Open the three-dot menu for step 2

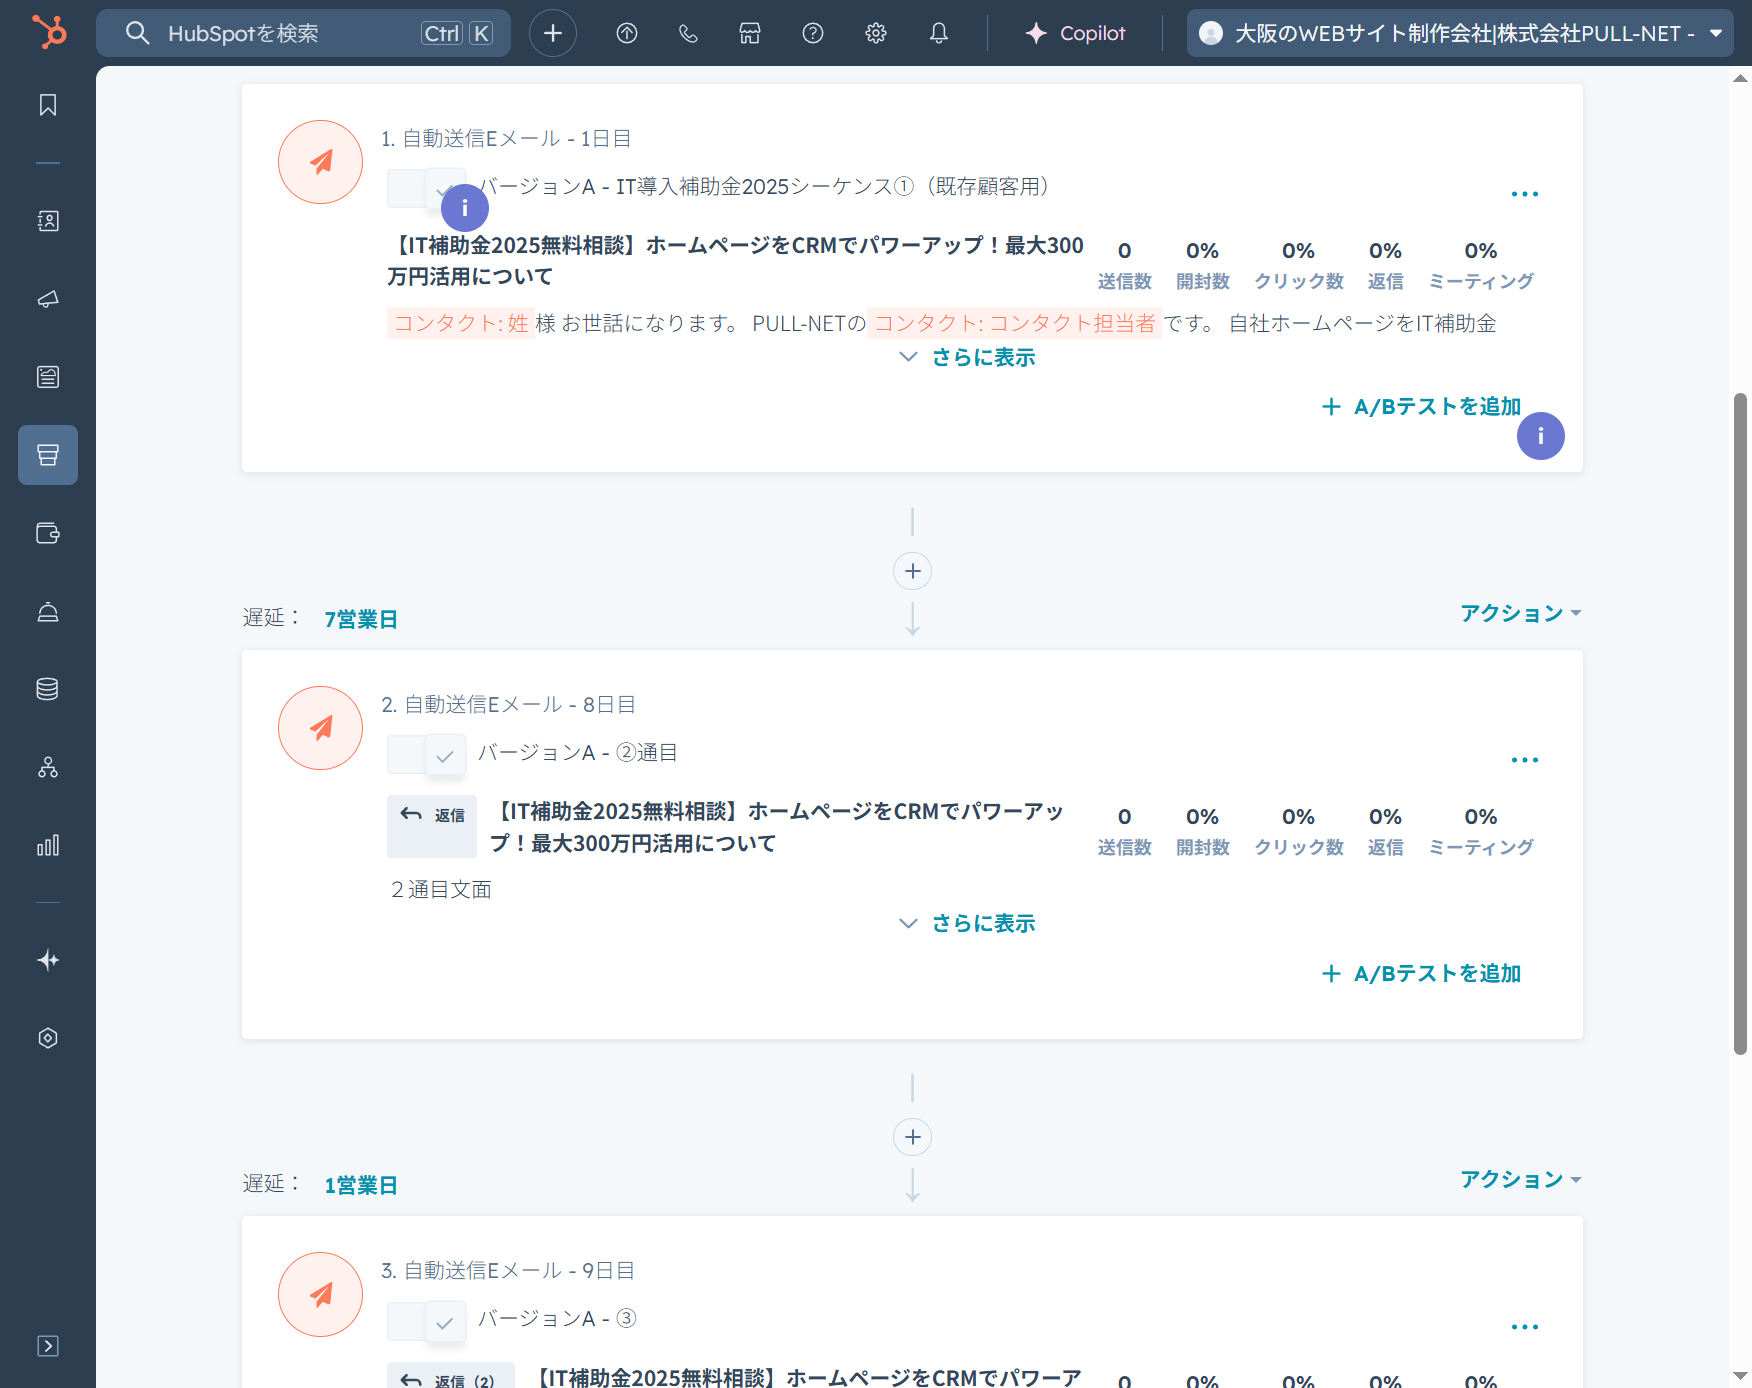[1525, 760]
